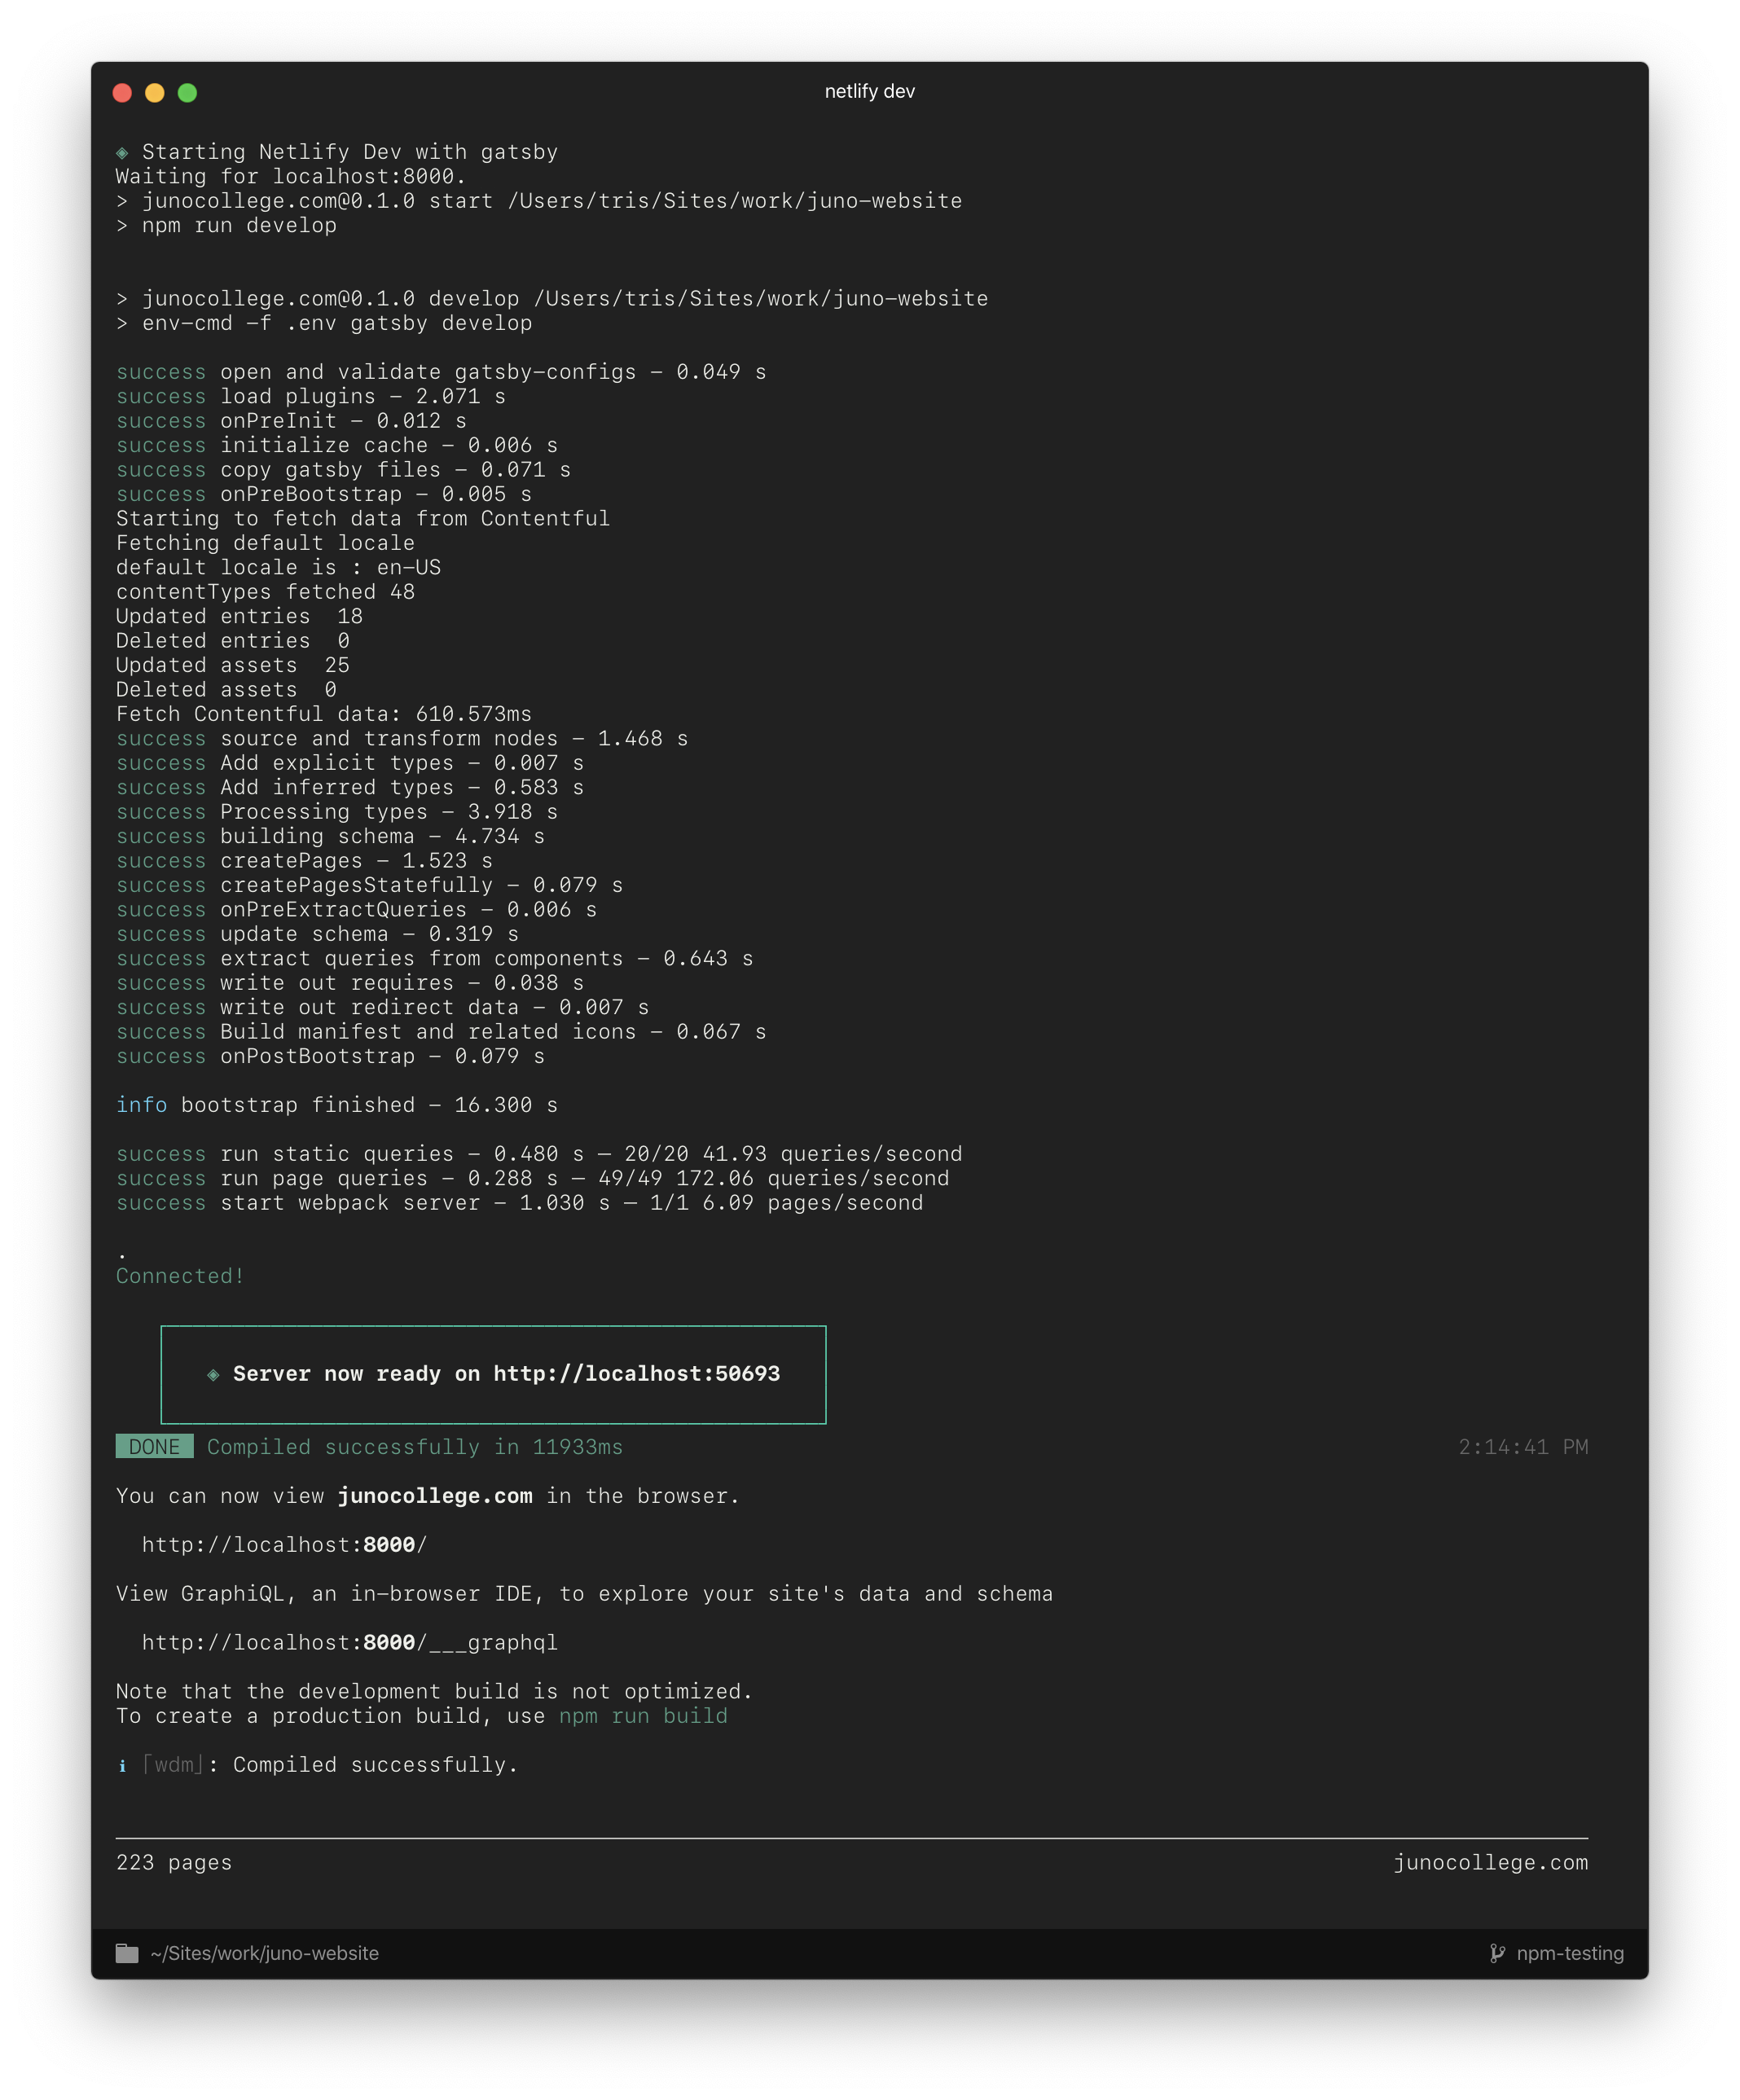Screen dimensions: 1740x2100
Task: Click 'success Processing types – 3.918 s'
Action: (x=337, y=812)
